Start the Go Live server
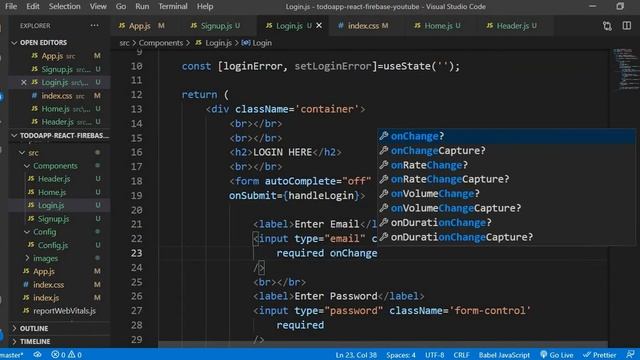The width and height of the screenshot is (640, 360). click(557, 355)
